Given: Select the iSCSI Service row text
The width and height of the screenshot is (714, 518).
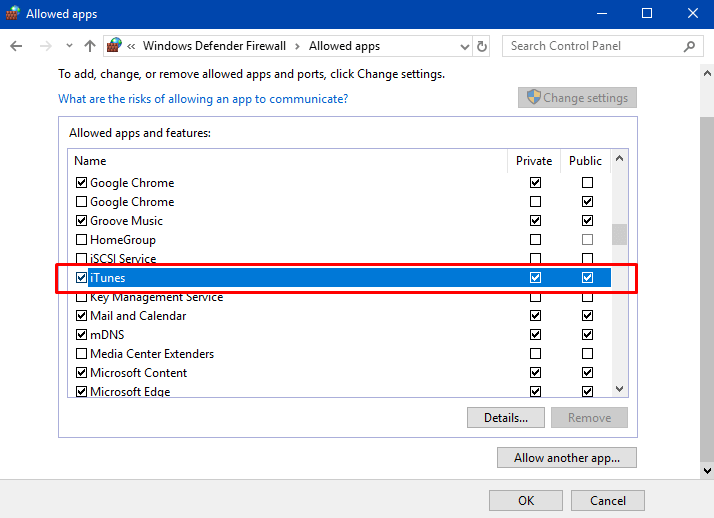Looking at the screenshot, I should 123,259.
